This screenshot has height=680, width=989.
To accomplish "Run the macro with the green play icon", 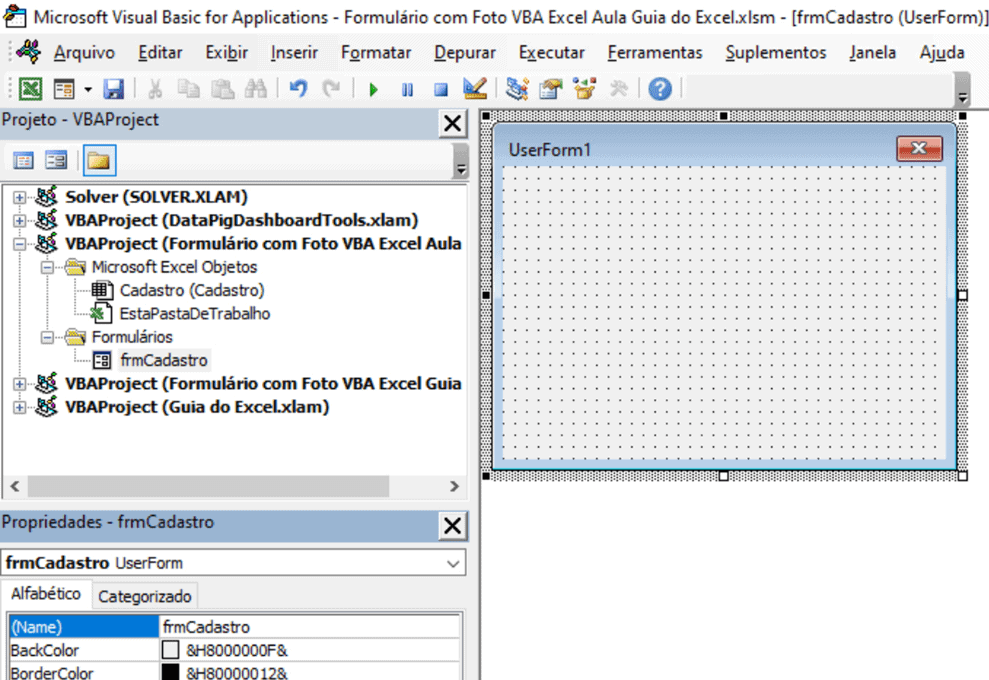I will click(373, 90).
